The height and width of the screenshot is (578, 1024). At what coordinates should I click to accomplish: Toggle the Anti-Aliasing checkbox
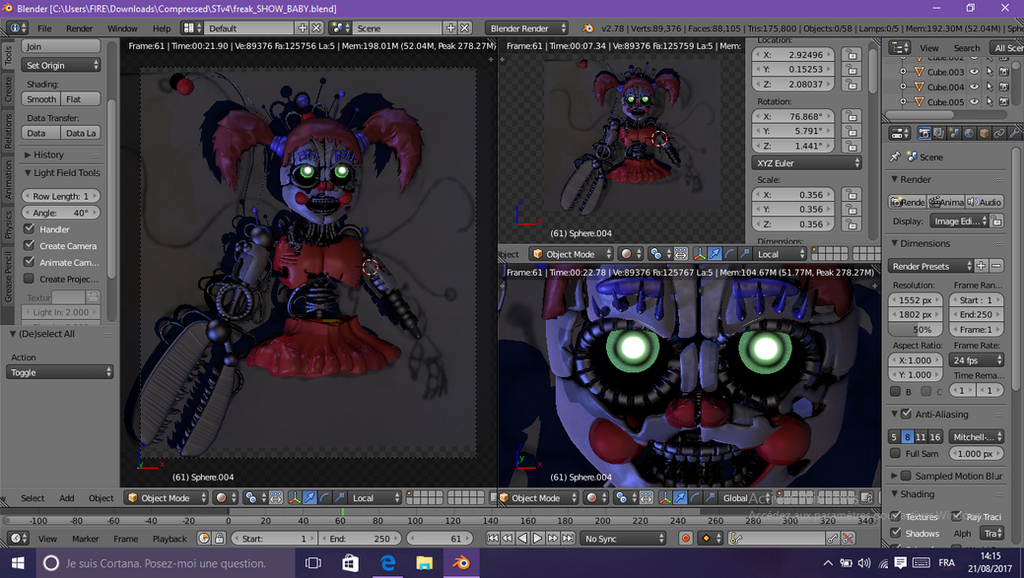(x=906, y=414)
